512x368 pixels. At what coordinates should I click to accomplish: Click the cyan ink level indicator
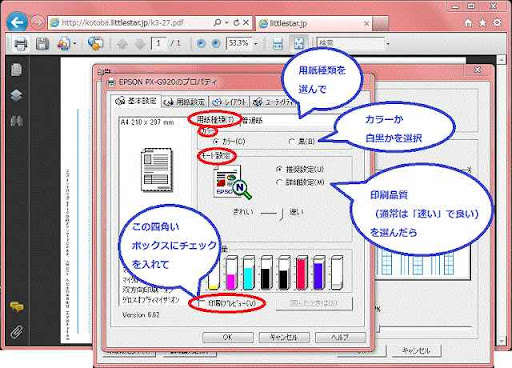coord(249,272)
